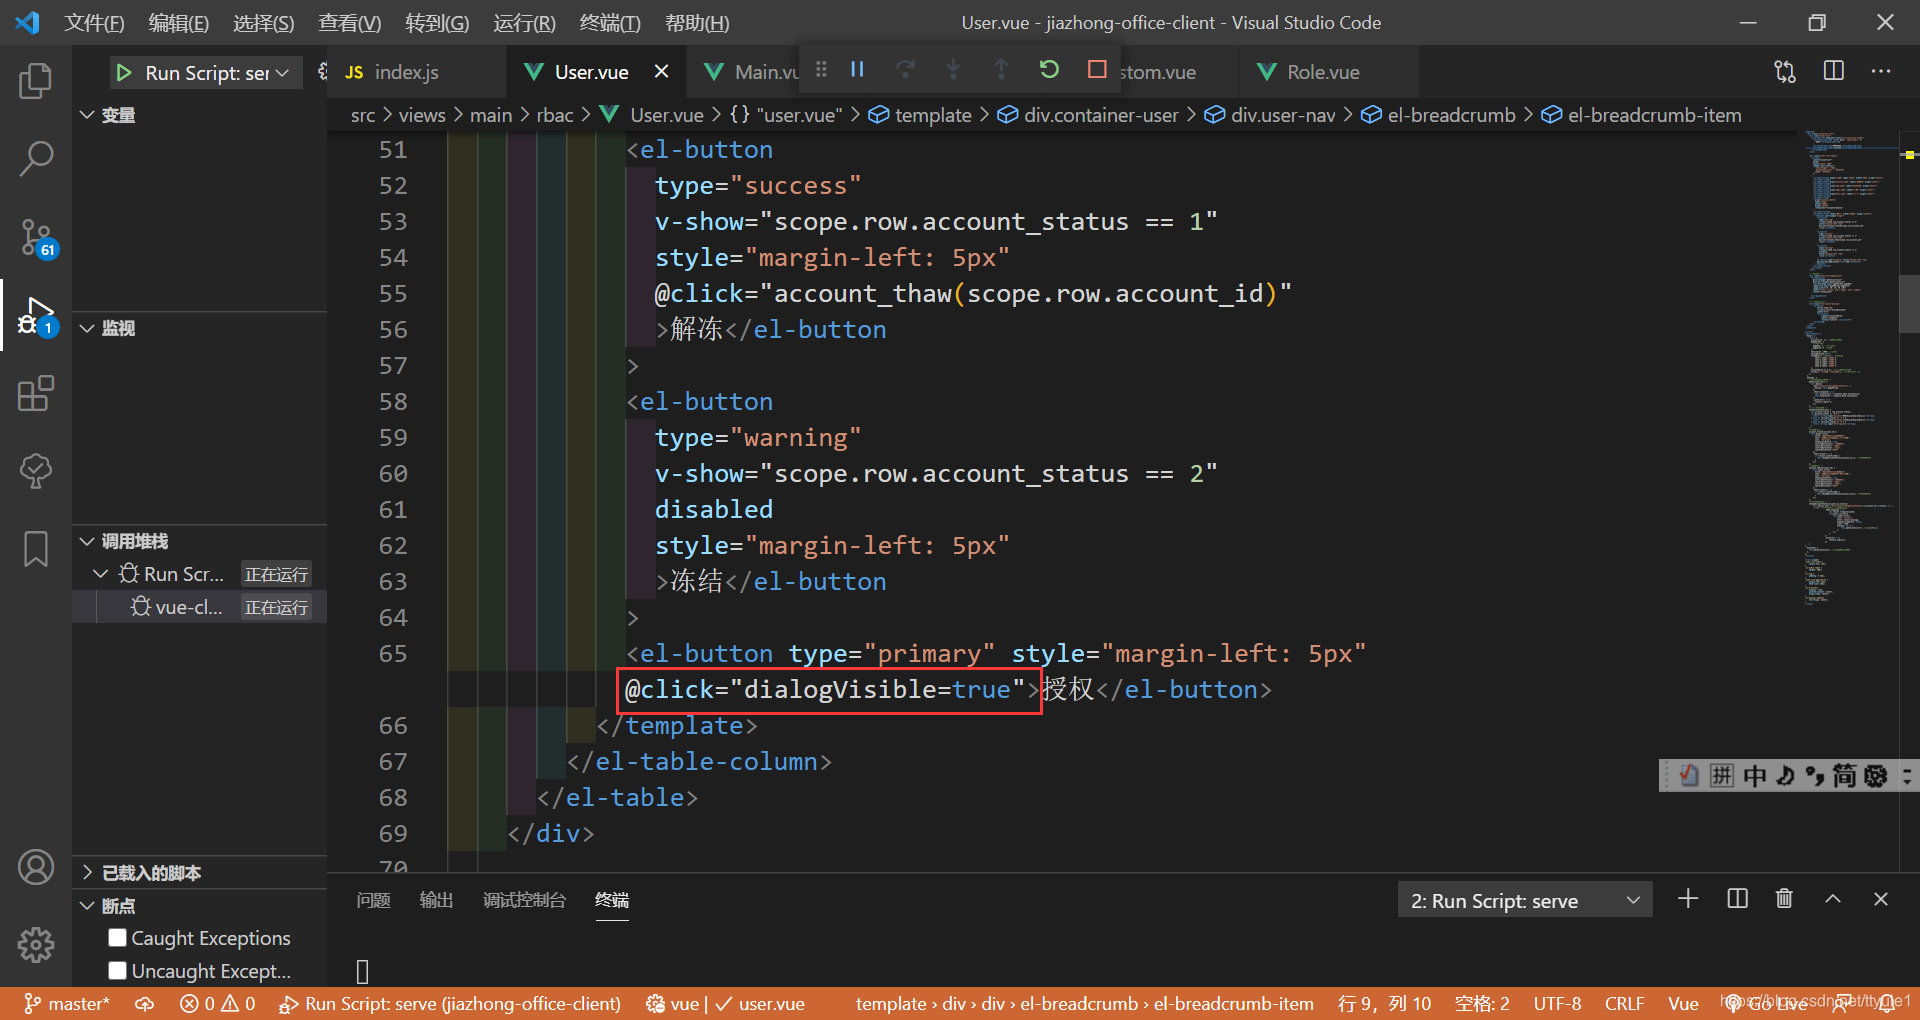The image size is (1920, 1020).
Task: Open the 编辑(E) menu
Action: point(178,22)
